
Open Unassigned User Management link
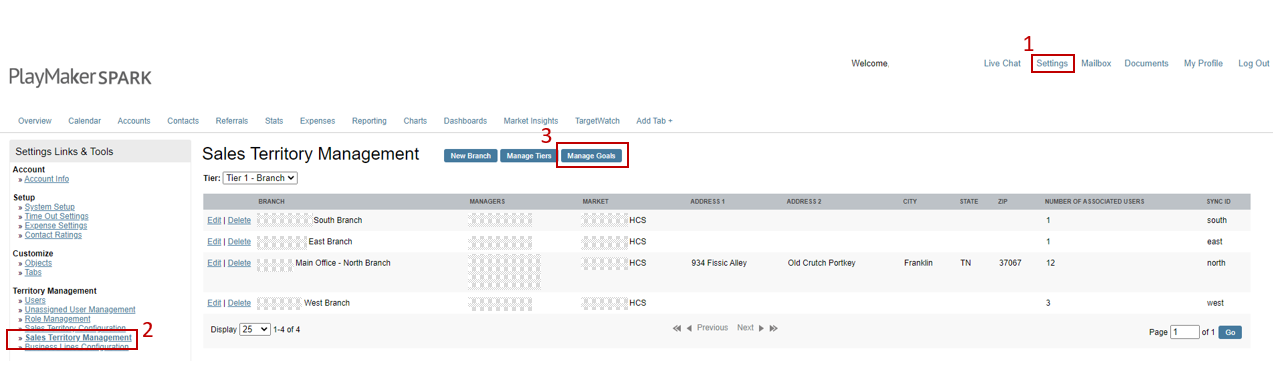(80, 310)
